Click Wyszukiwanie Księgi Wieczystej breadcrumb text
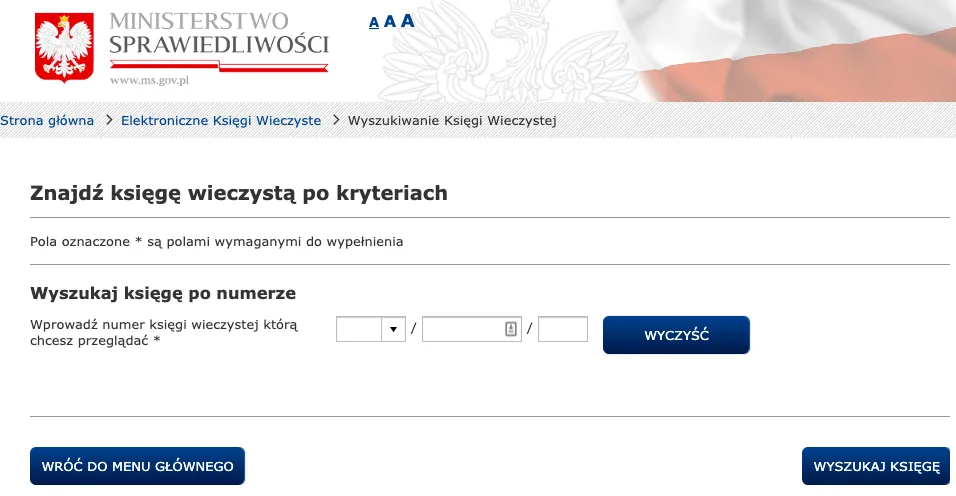 tap(452, 121)
